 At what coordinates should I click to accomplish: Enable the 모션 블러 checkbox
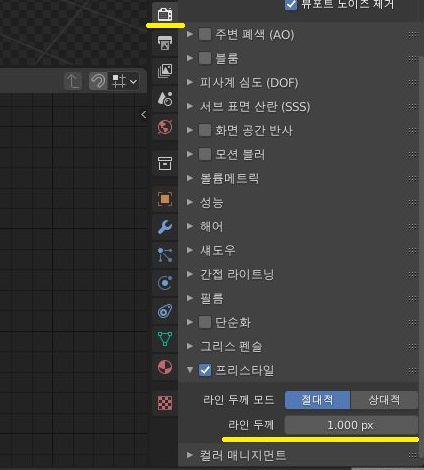[x=205, y=154]
